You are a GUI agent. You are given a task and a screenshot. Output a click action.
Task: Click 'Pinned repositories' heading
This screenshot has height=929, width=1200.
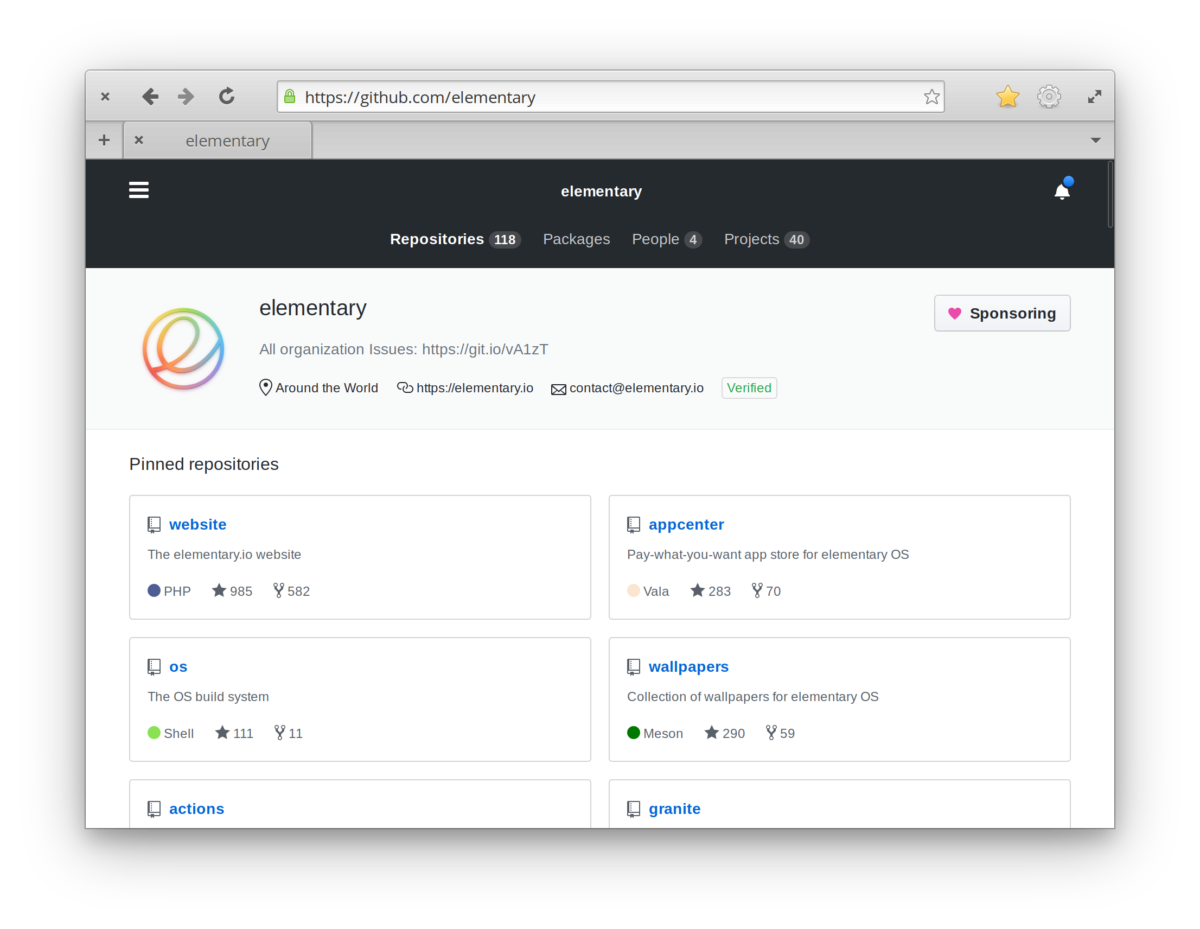204,464
